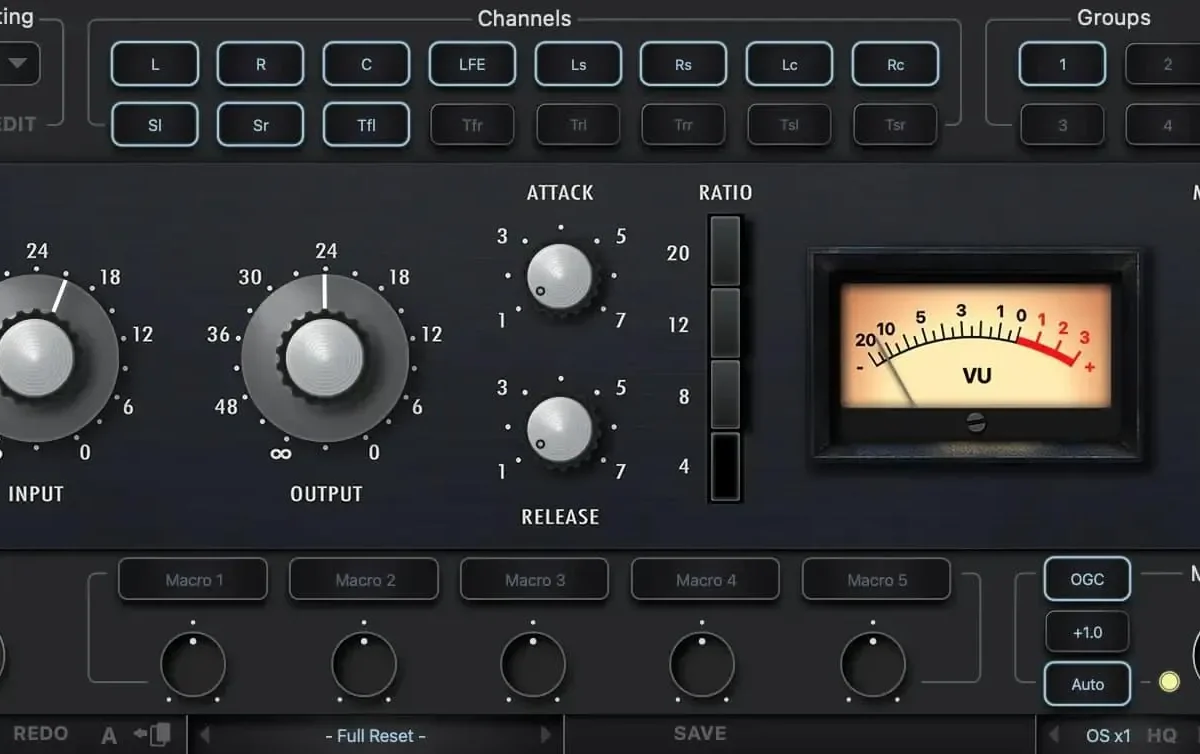Click the Macro 2 knob
The width and height of the screenshot is (1200, 754).
click(364, 665)
